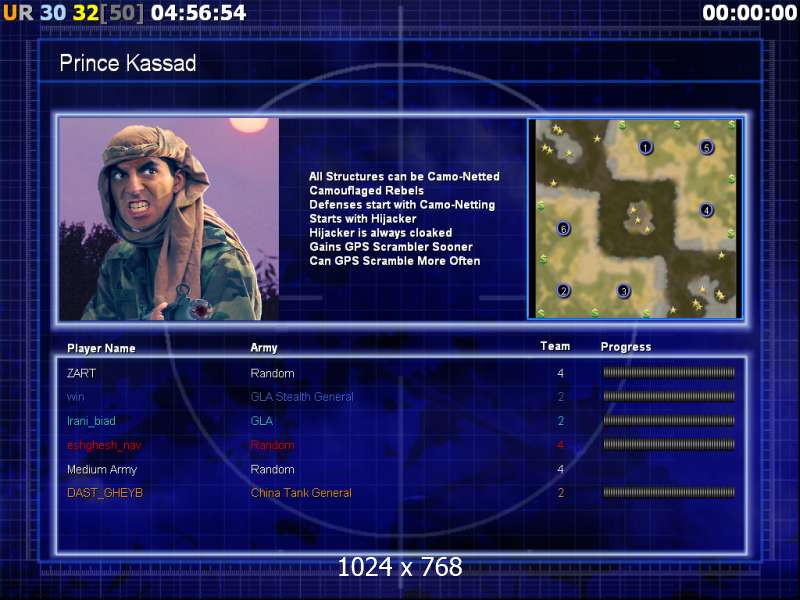Click start position 5 on minimap
This screenshot has height=600, width=800.
[x=706, y=147]
